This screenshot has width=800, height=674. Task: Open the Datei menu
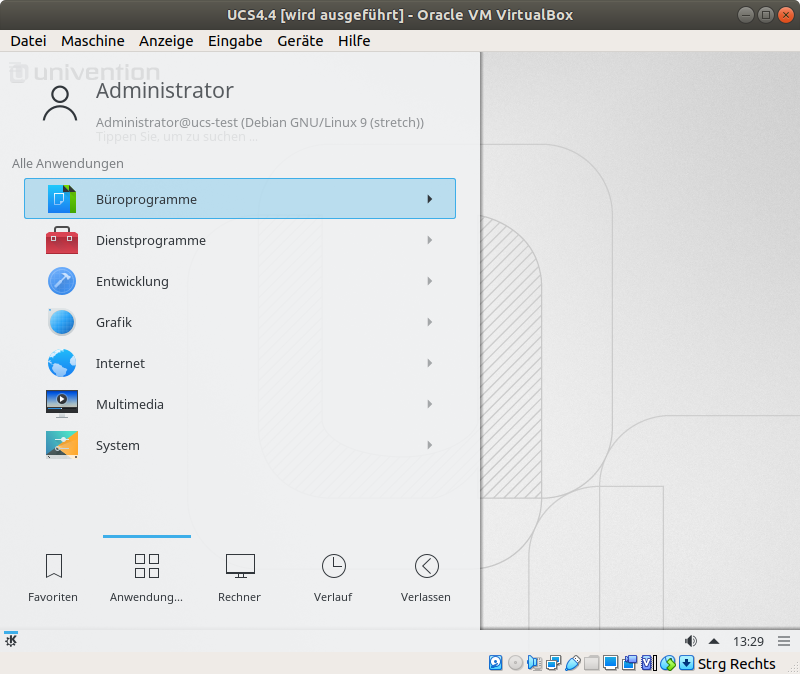coord(28,41)
